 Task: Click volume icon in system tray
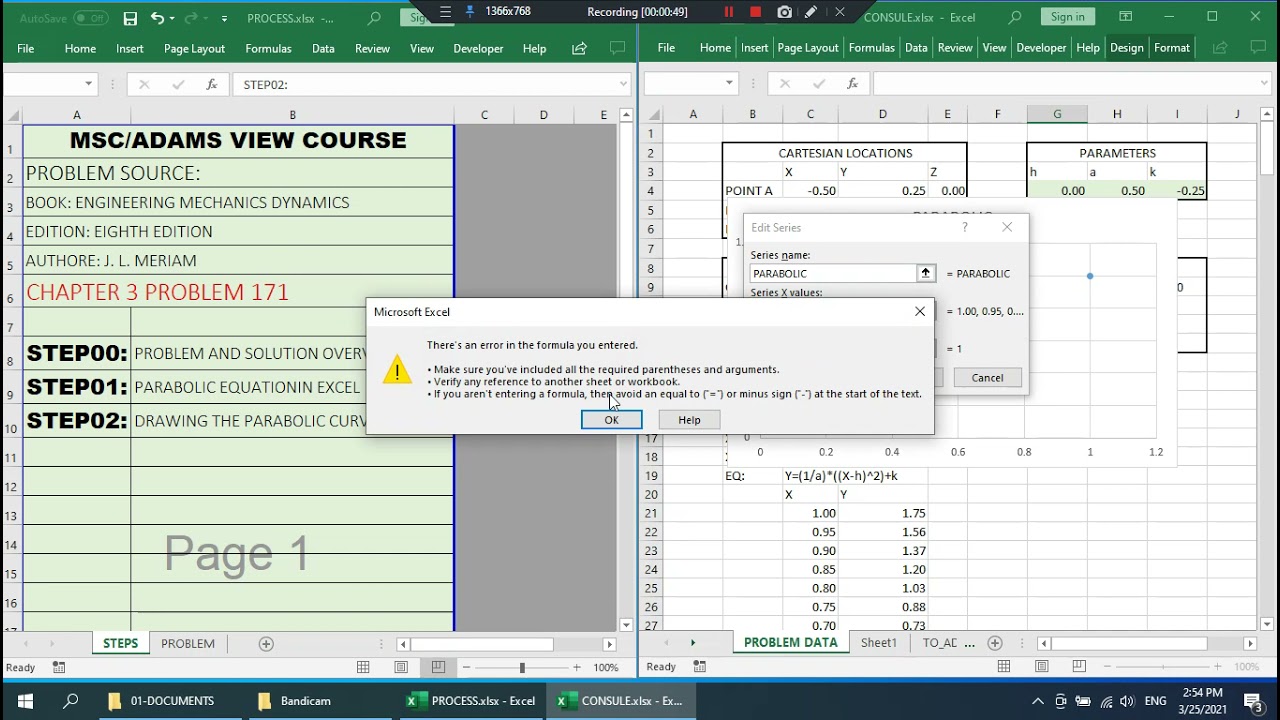pyautogui.click(x=1127, y=701)
